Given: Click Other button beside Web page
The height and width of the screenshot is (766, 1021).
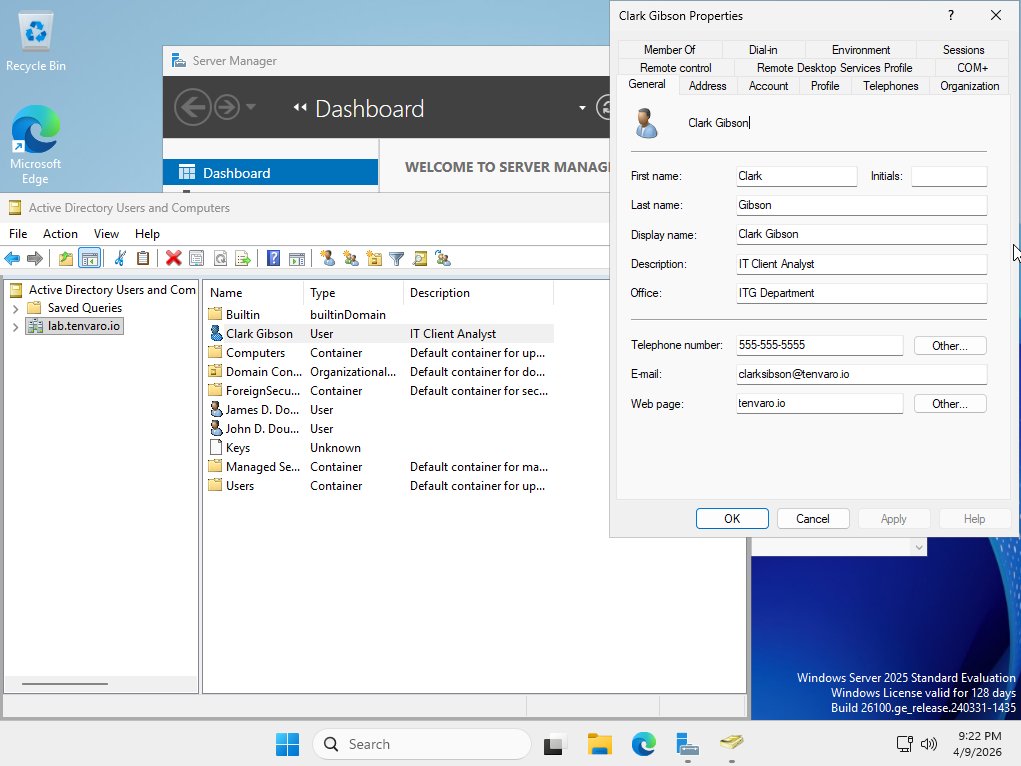Looking at the screenshot, I should pos(950,404).
